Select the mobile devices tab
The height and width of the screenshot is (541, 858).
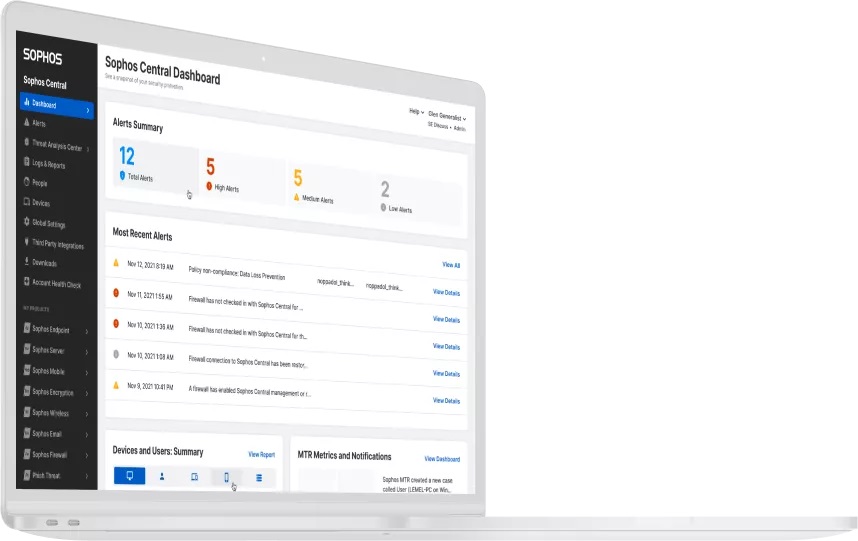pyautogui.click(x=227, y=477)
